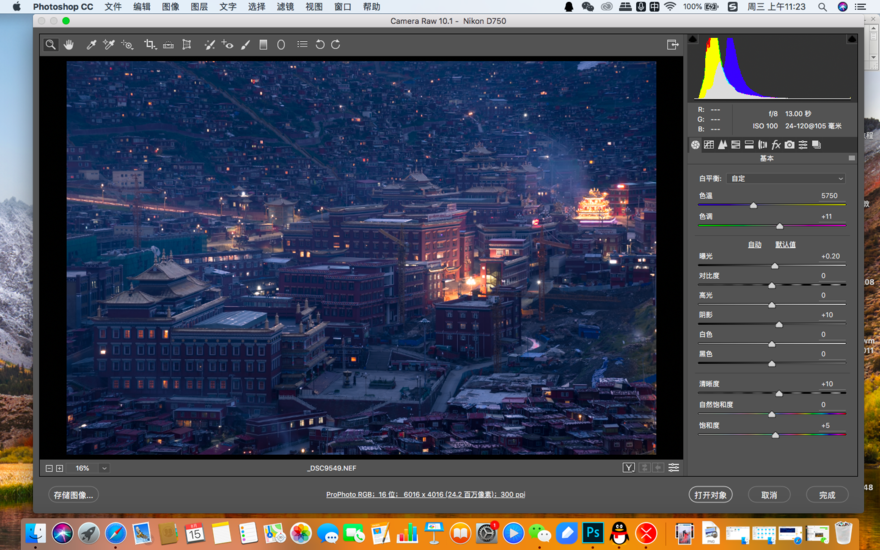
Task: Open the Tone Curve panel tab
Action: pyautogui.click(x=709, y=145)
